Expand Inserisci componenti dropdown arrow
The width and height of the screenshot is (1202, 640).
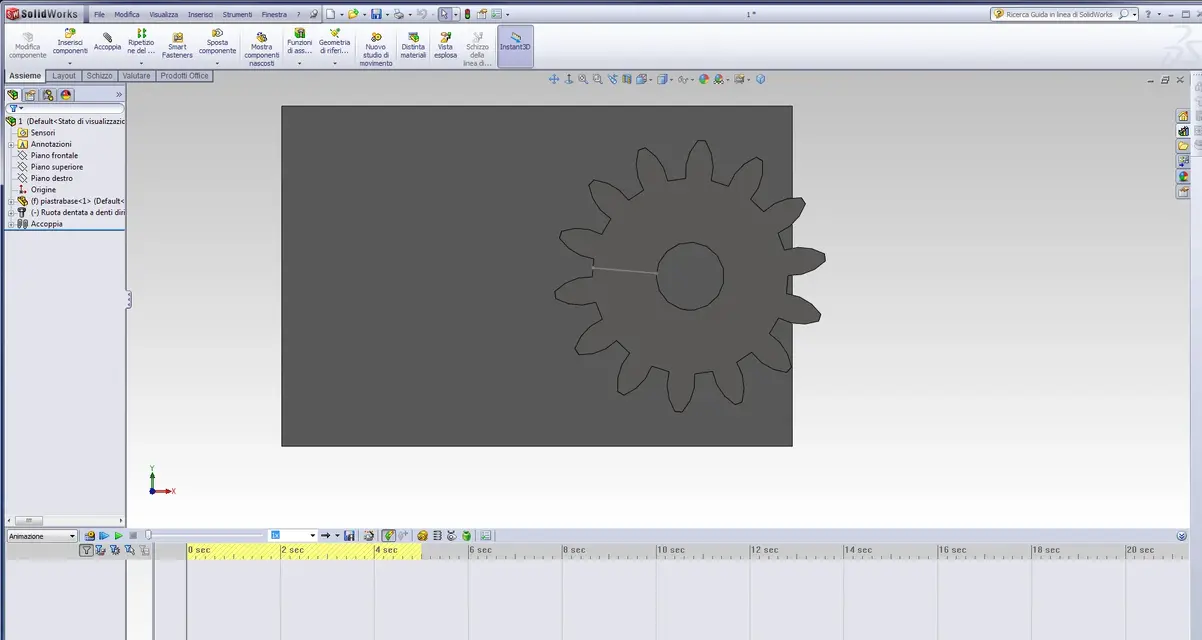70,63
